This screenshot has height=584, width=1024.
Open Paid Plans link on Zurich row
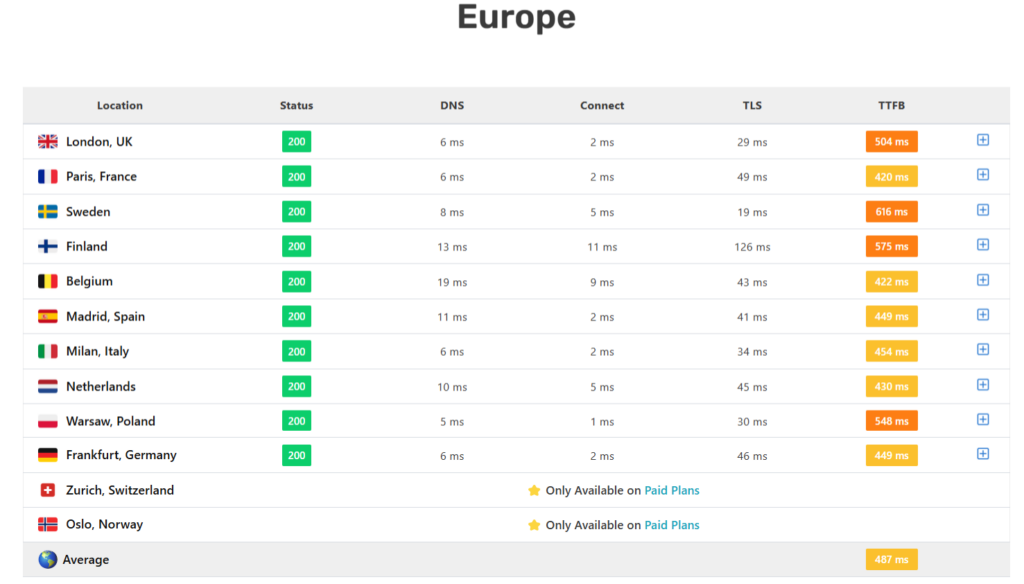[671, 490]
